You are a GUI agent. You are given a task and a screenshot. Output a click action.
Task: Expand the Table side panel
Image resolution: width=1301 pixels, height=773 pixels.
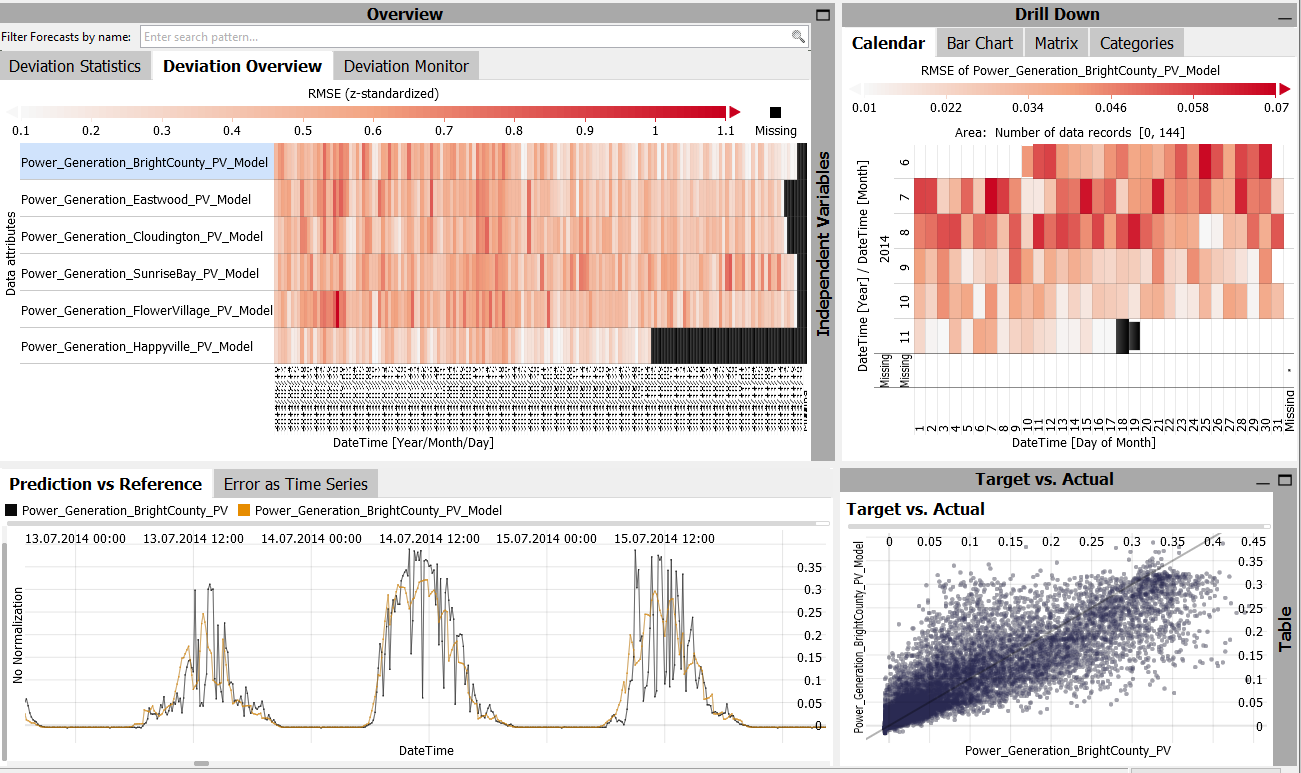point(1286,625)
